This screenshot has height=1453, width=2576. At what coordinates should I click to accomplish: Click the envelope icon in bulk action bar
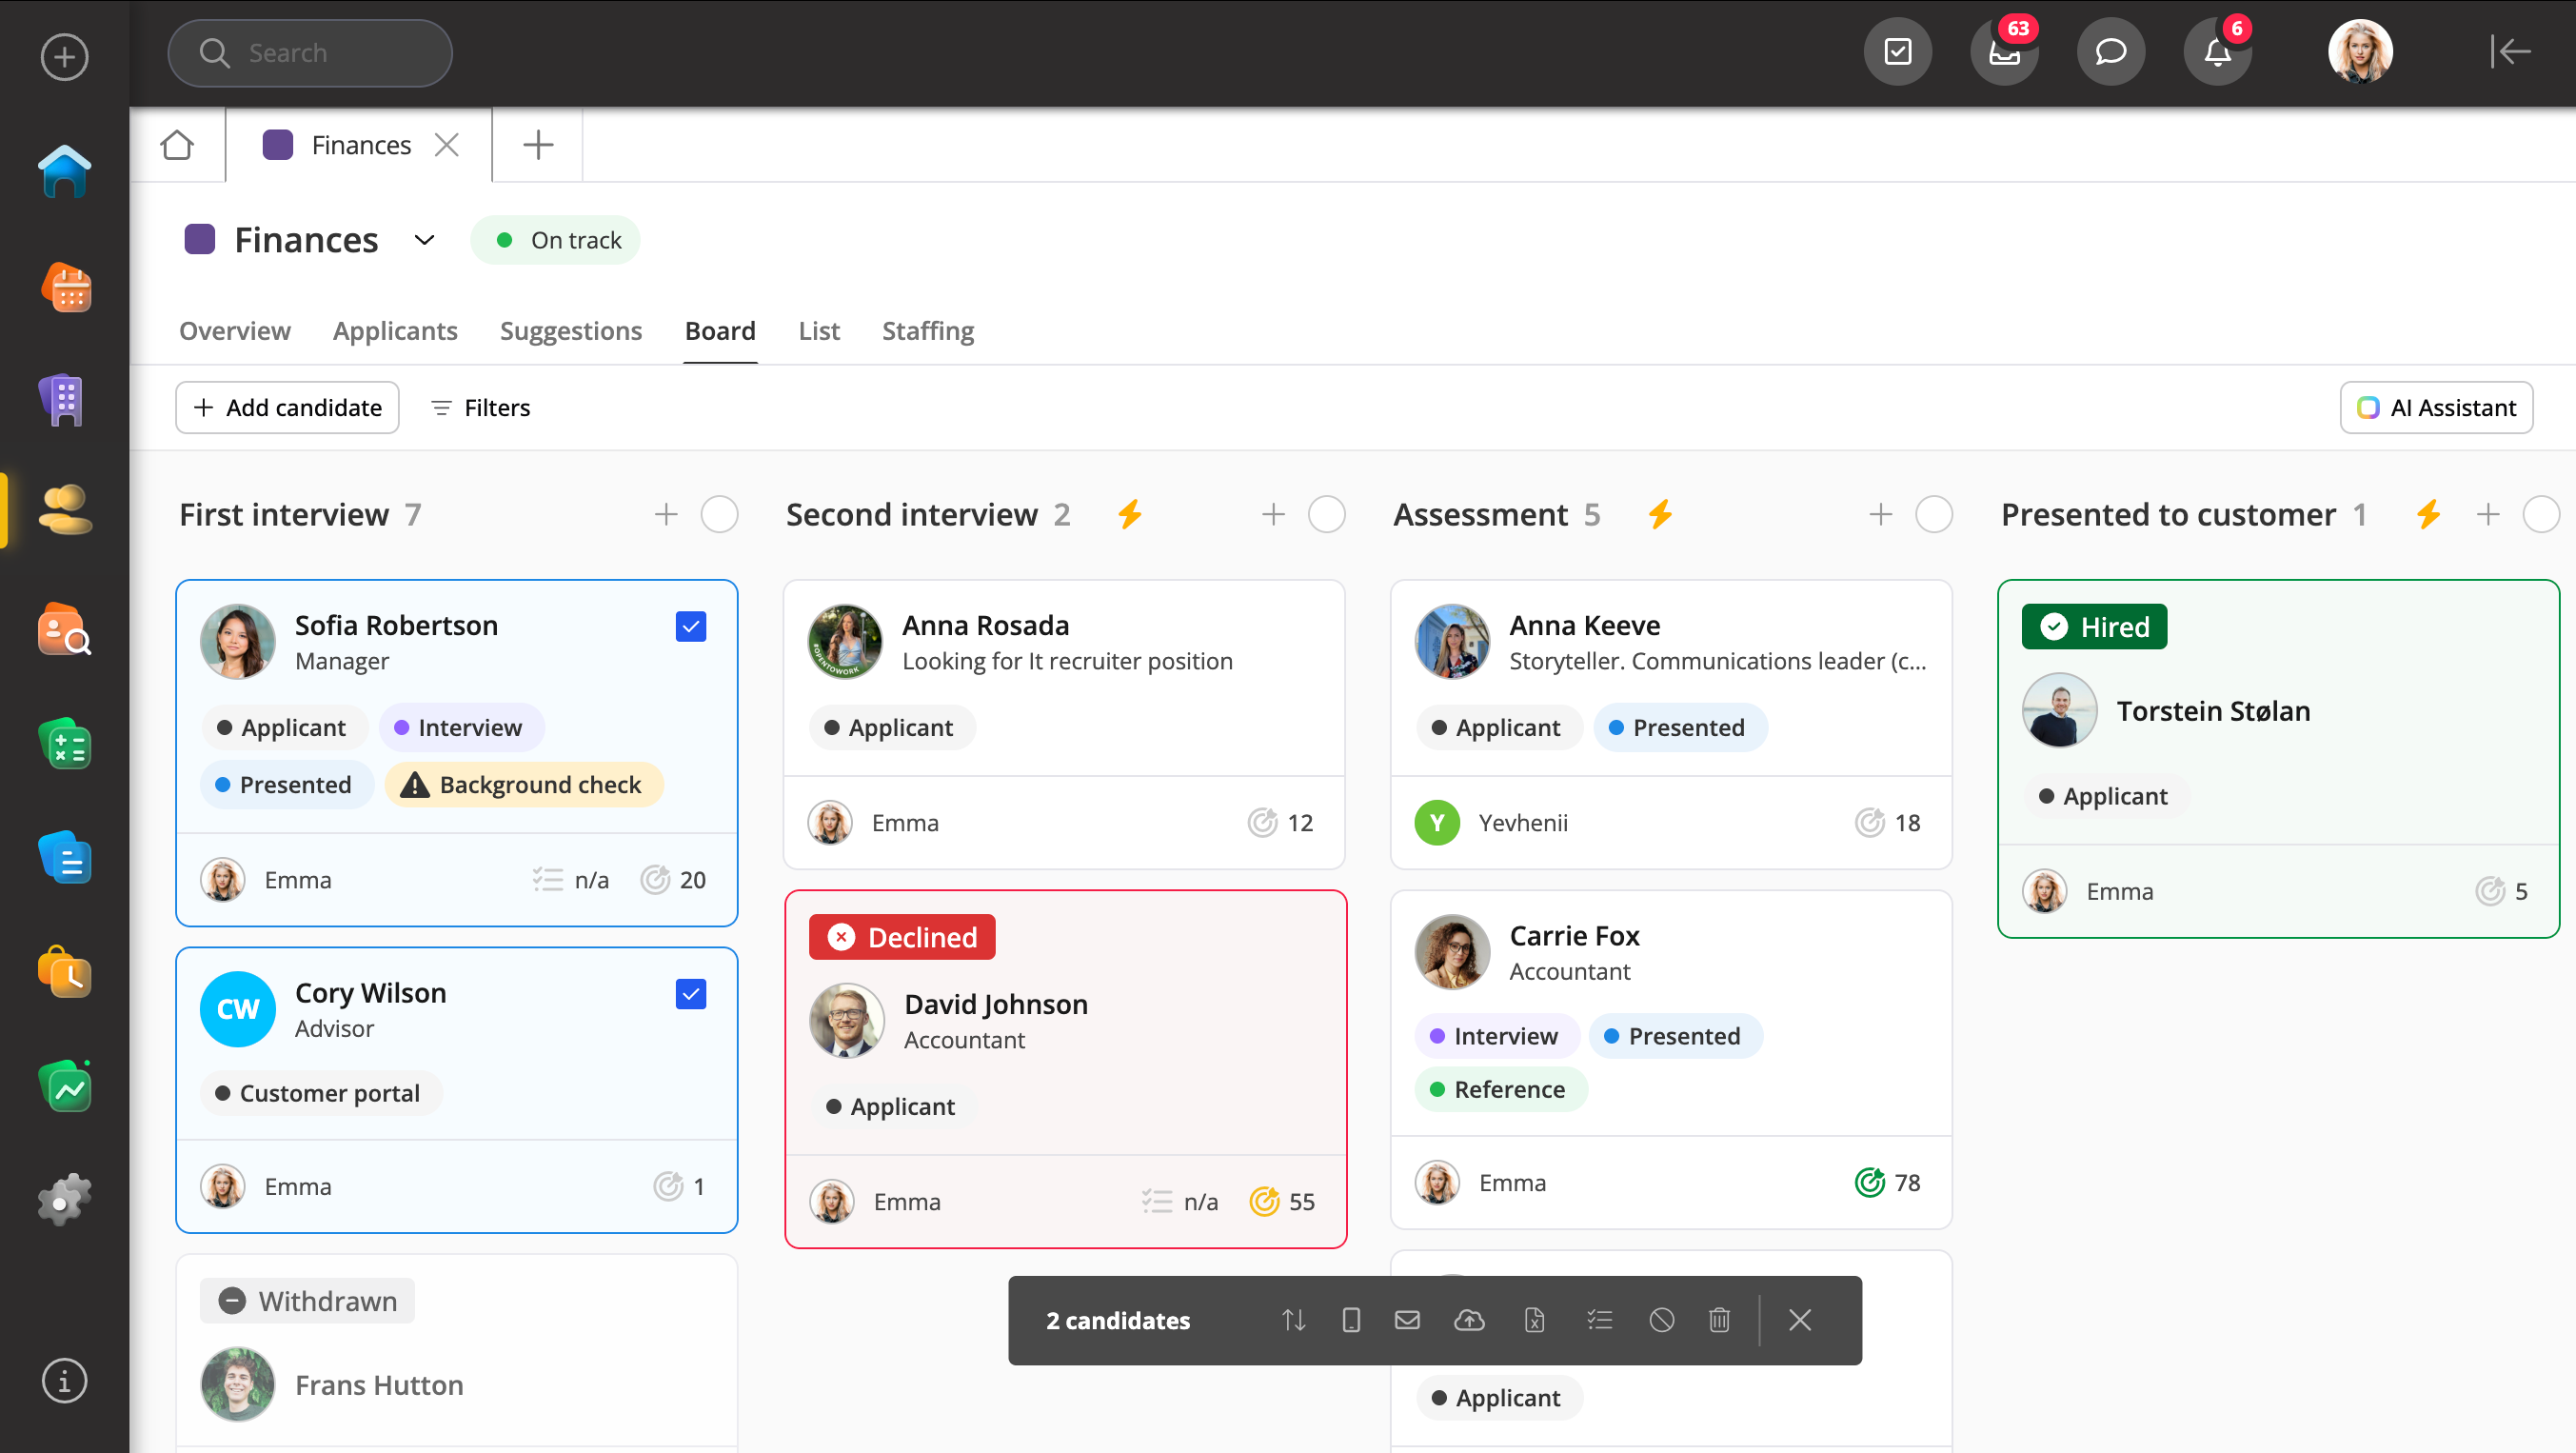click(x=1407, y=1320)
